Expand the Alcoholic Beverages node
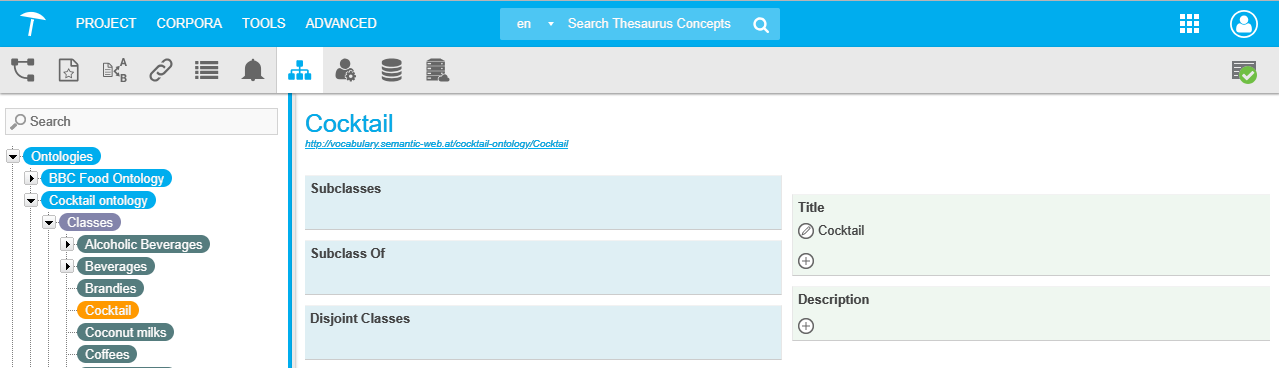The width and height of the screenshot is (1279, 368). [68, 245]
